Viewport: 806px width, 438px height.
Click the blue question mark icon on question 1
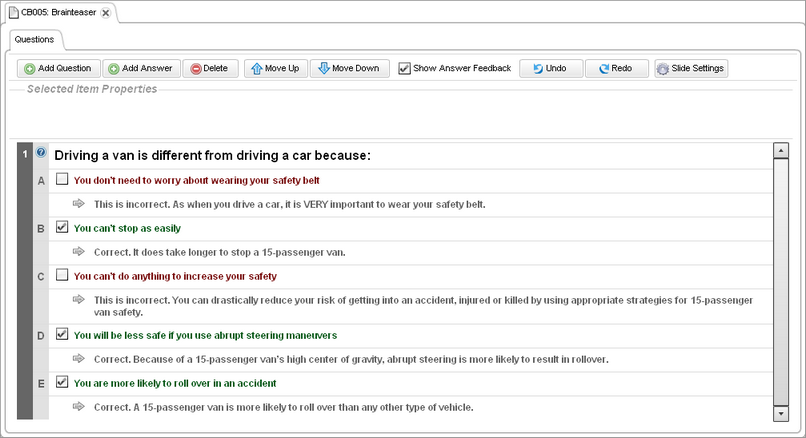coord(41,153)
